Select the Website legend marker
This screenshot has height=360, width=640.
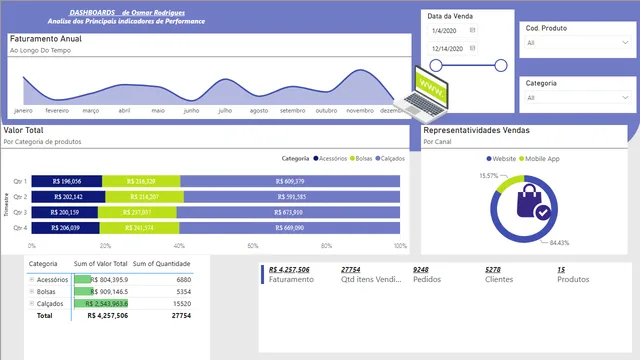pos(489,158)
